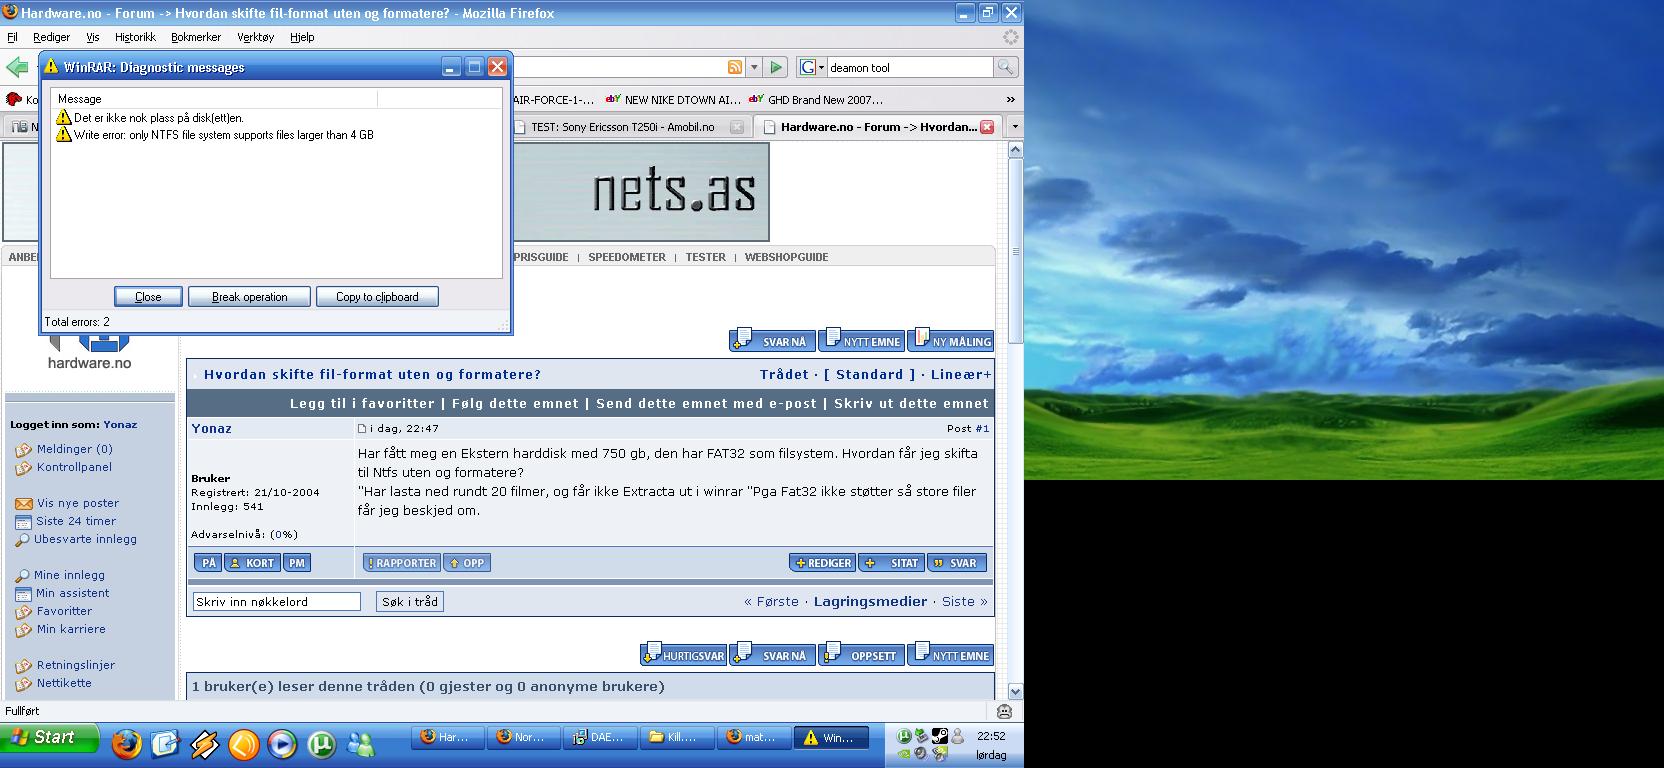Screen dimensions: 1664x768
Task: Click the page scrollbar down arrow
Action: pos(1015,691)
